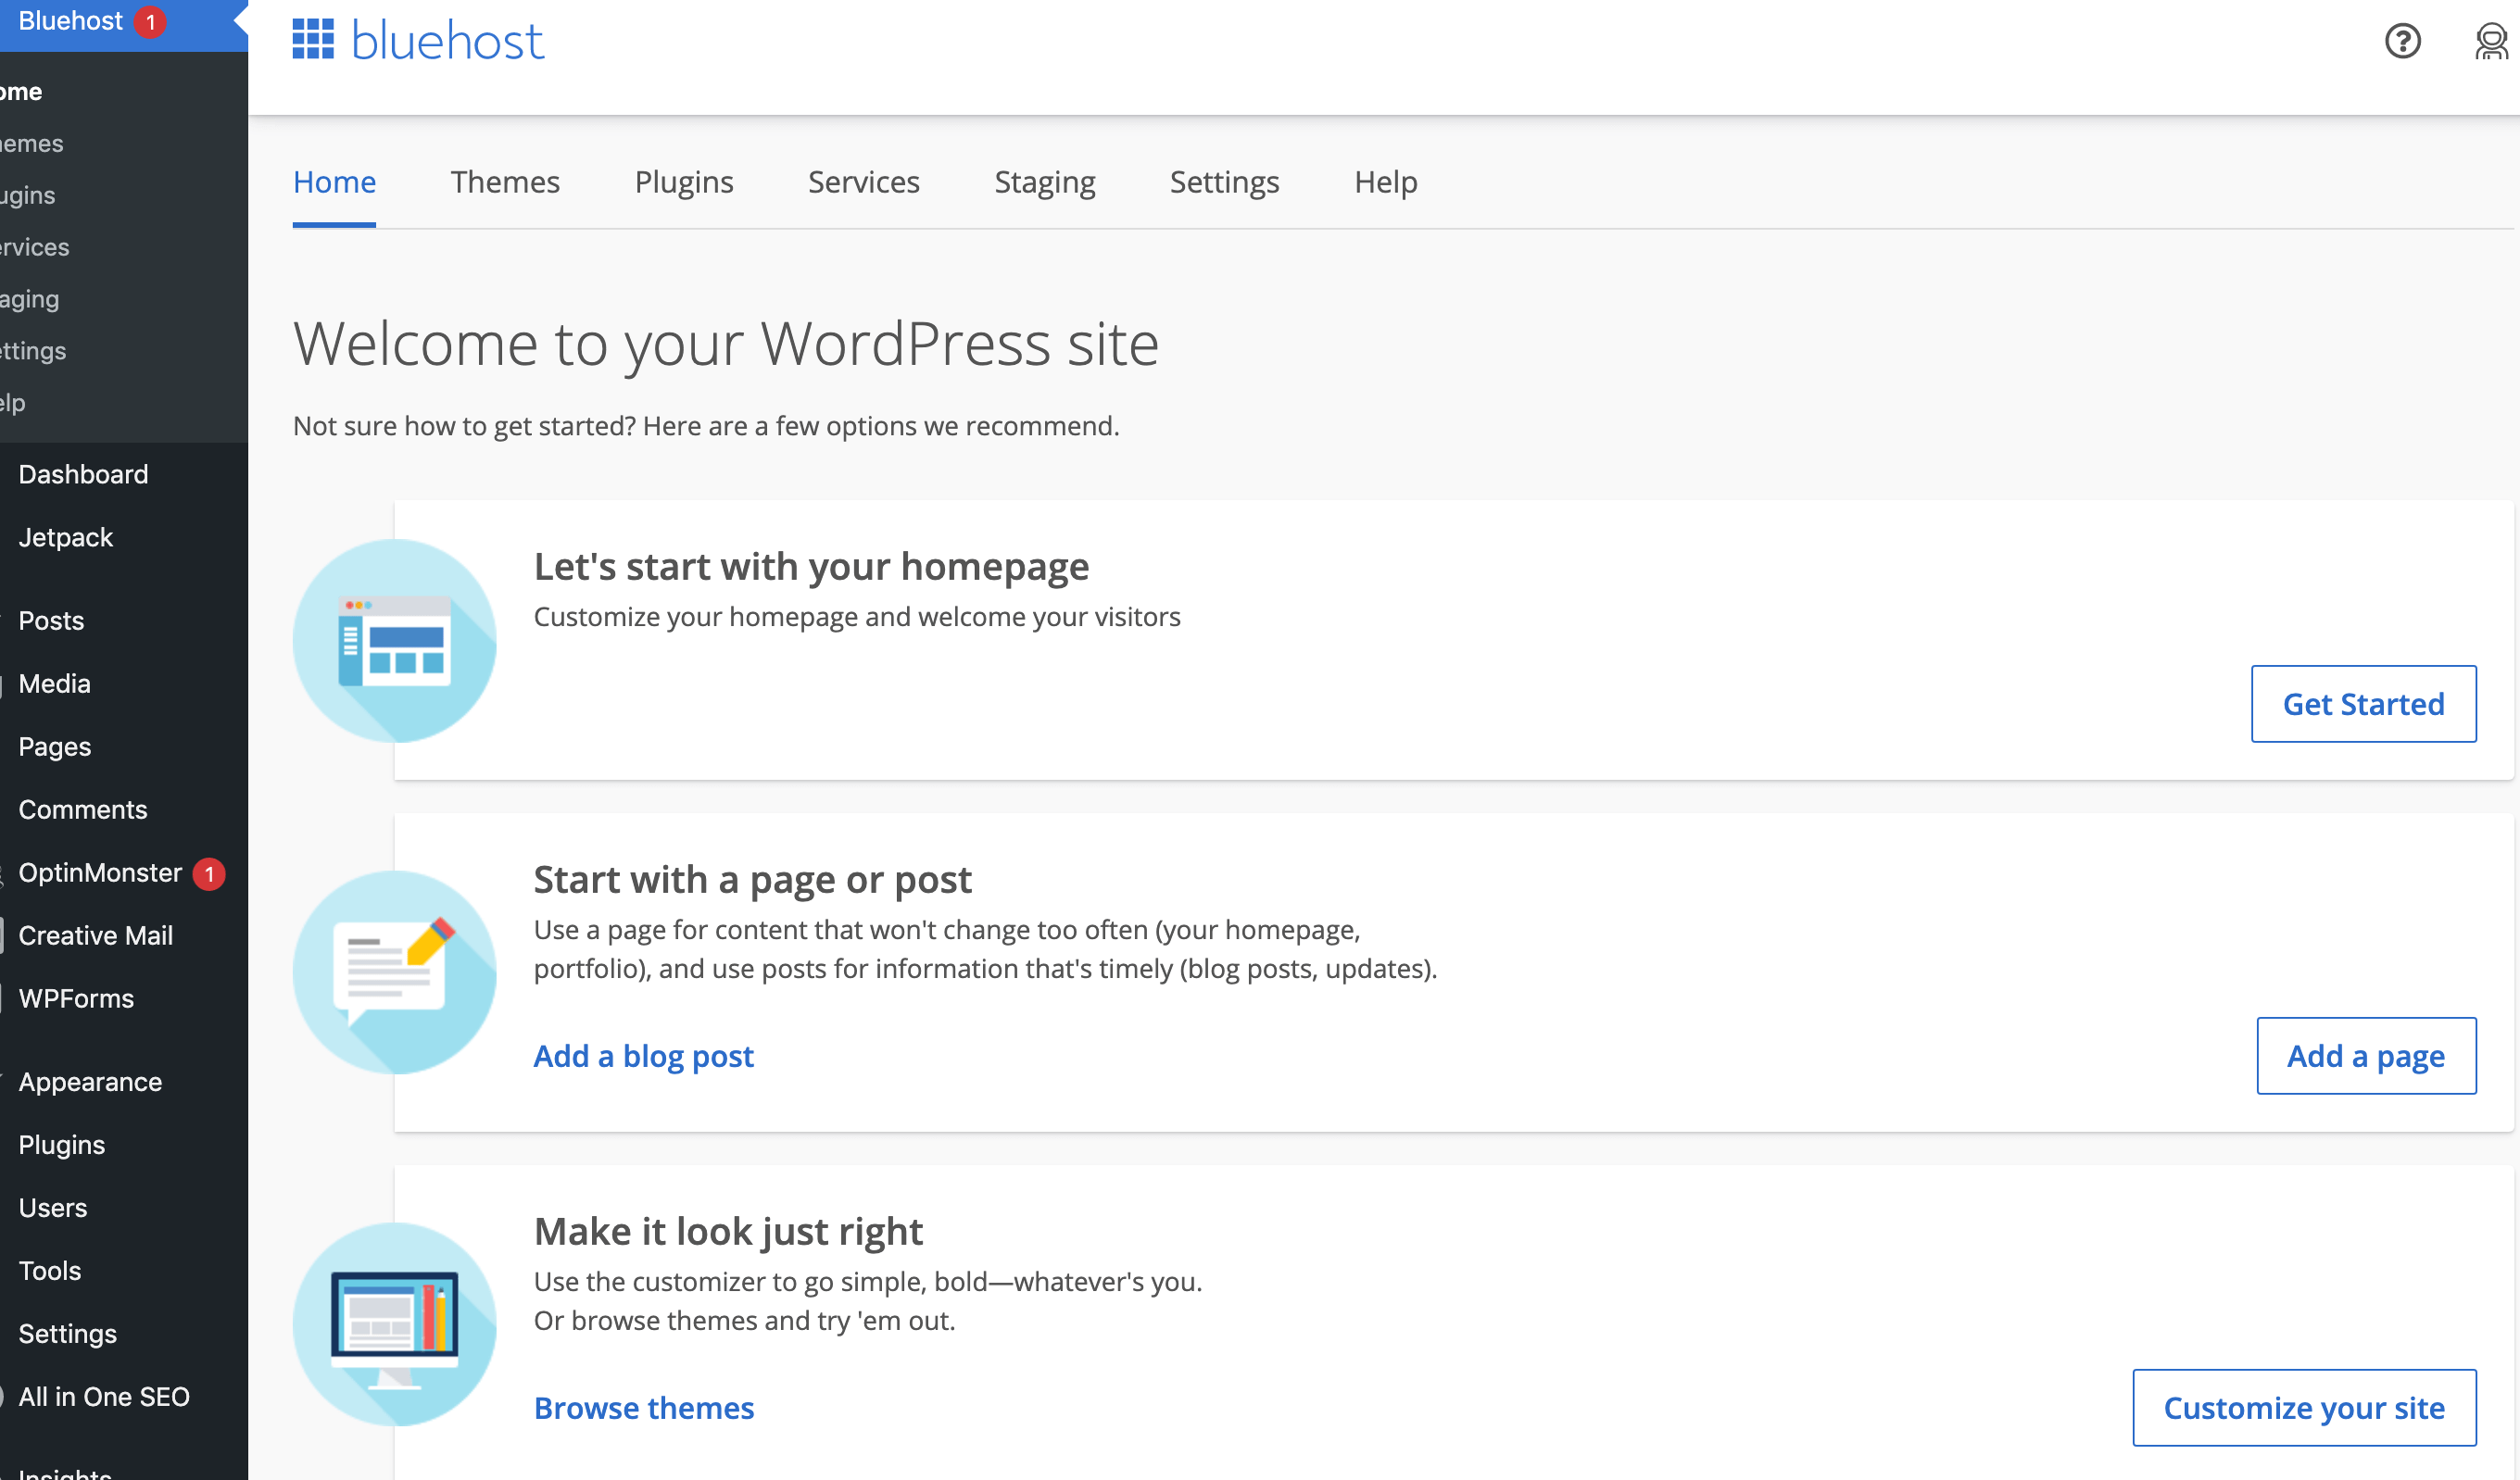The height and width of the screenshot is (1480, 2520).
Task: Open Creative Mail in the sidebar
Action: [96, 935]
